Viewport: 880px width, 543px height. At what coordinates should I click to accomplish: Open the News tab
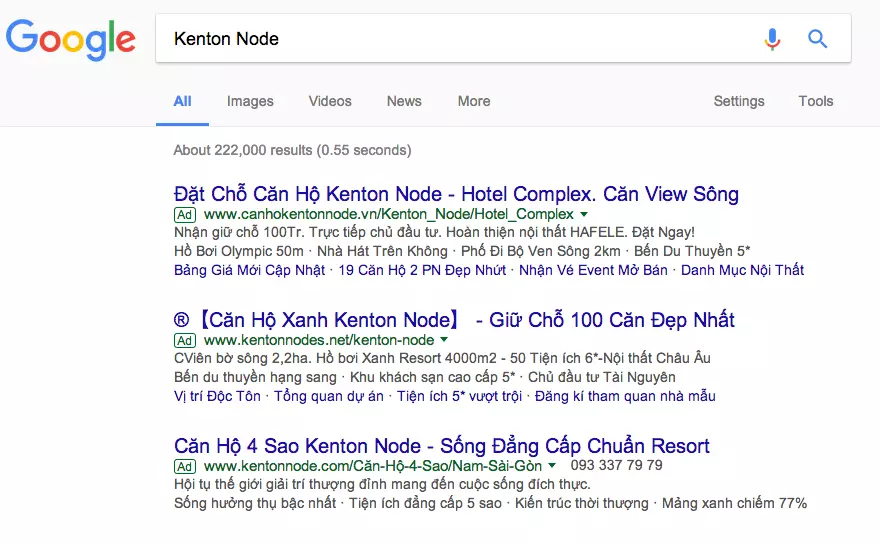[x=404, y=101]
